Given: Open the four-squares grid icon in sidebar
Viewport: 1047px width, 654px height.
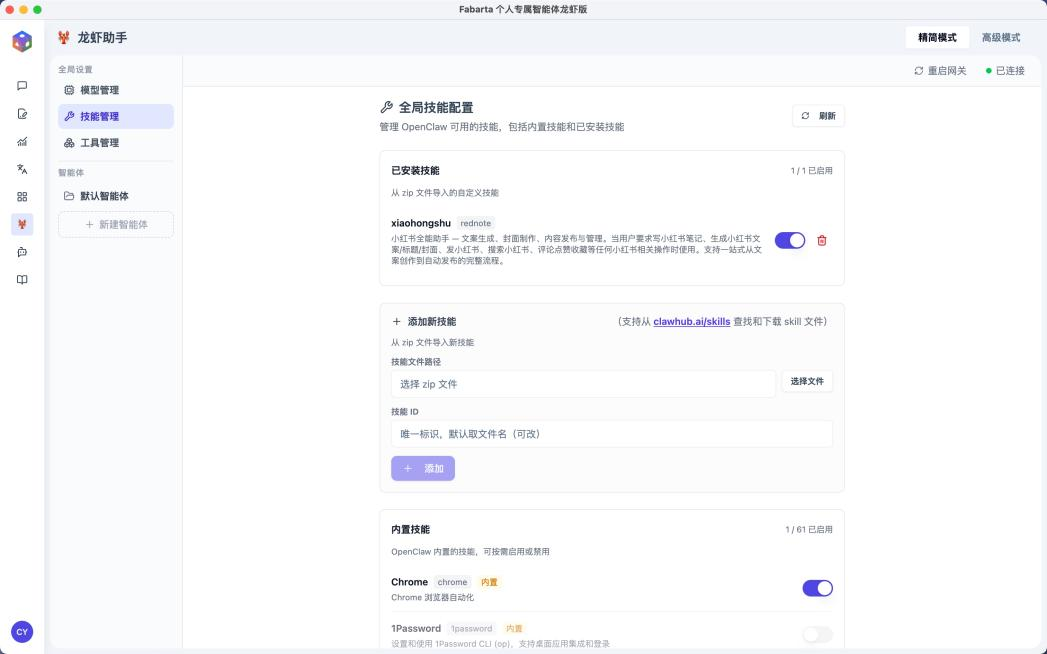Looking at the screenshot, I should pos(22,197).
